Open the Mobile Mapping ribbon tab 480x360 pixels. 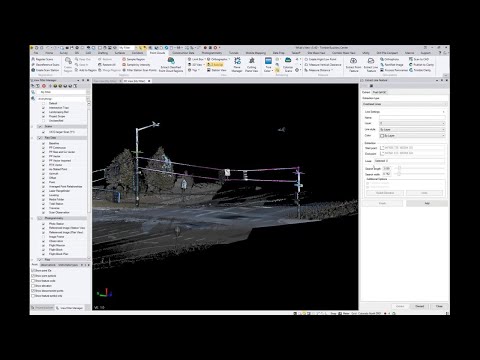(x=256, y=53)
